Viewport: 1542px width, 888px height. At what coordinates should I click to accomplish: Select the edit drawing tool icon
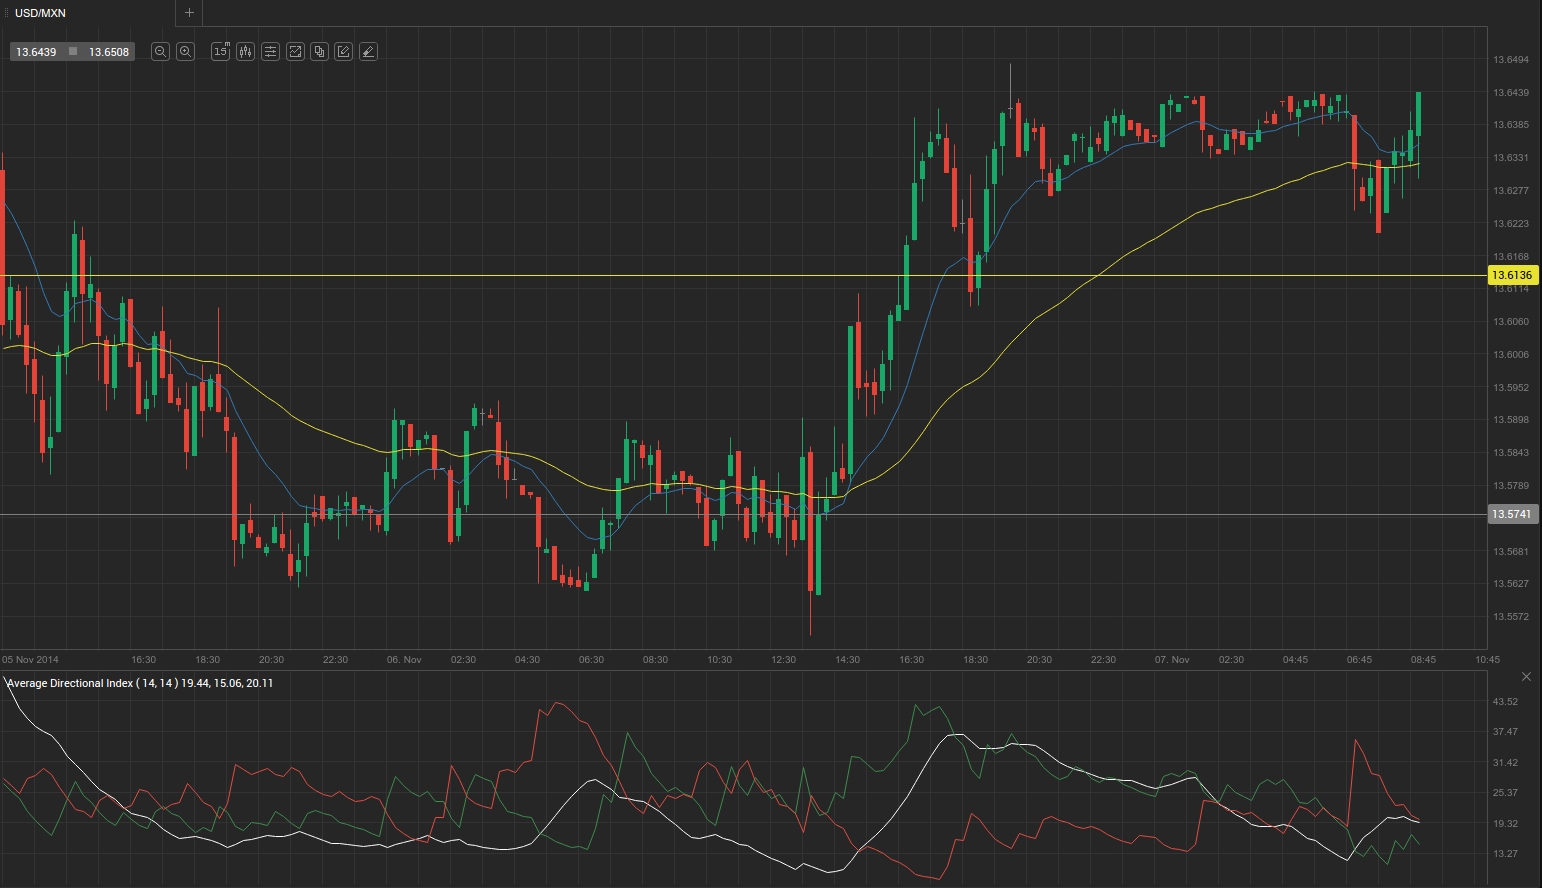[343, 52]
